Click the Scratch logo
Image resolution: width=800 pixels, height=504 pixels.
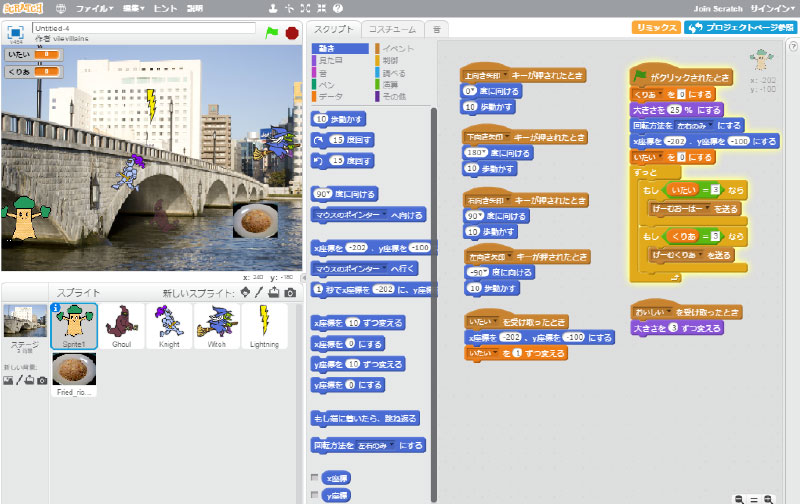pos(22,8)
